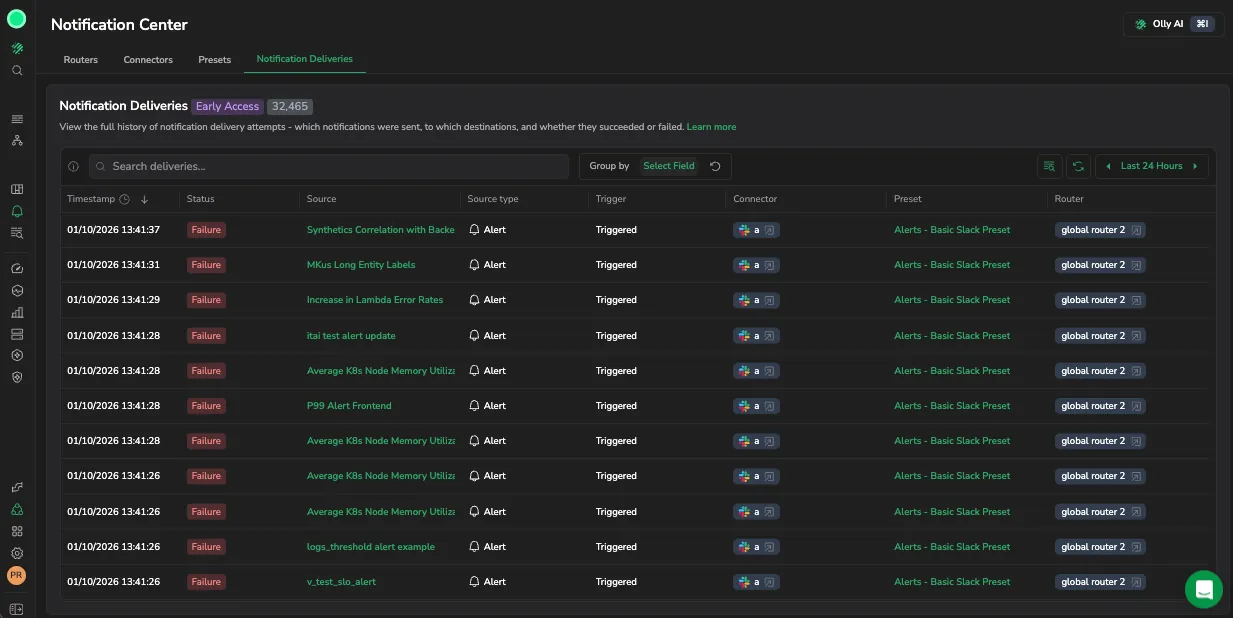Open preset link in v_test_slo_alert row
The height and width of the screenshot is (618, 1233).
952,582
